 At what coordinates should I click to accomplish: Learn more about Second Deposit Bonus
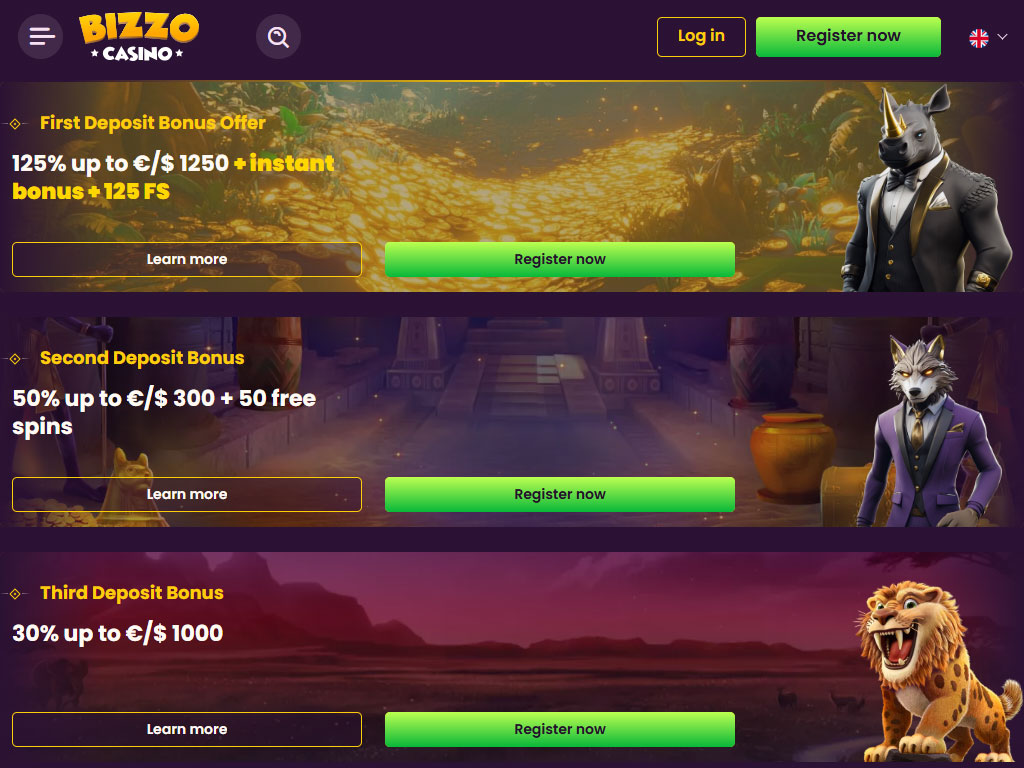[x=187, y=494]
